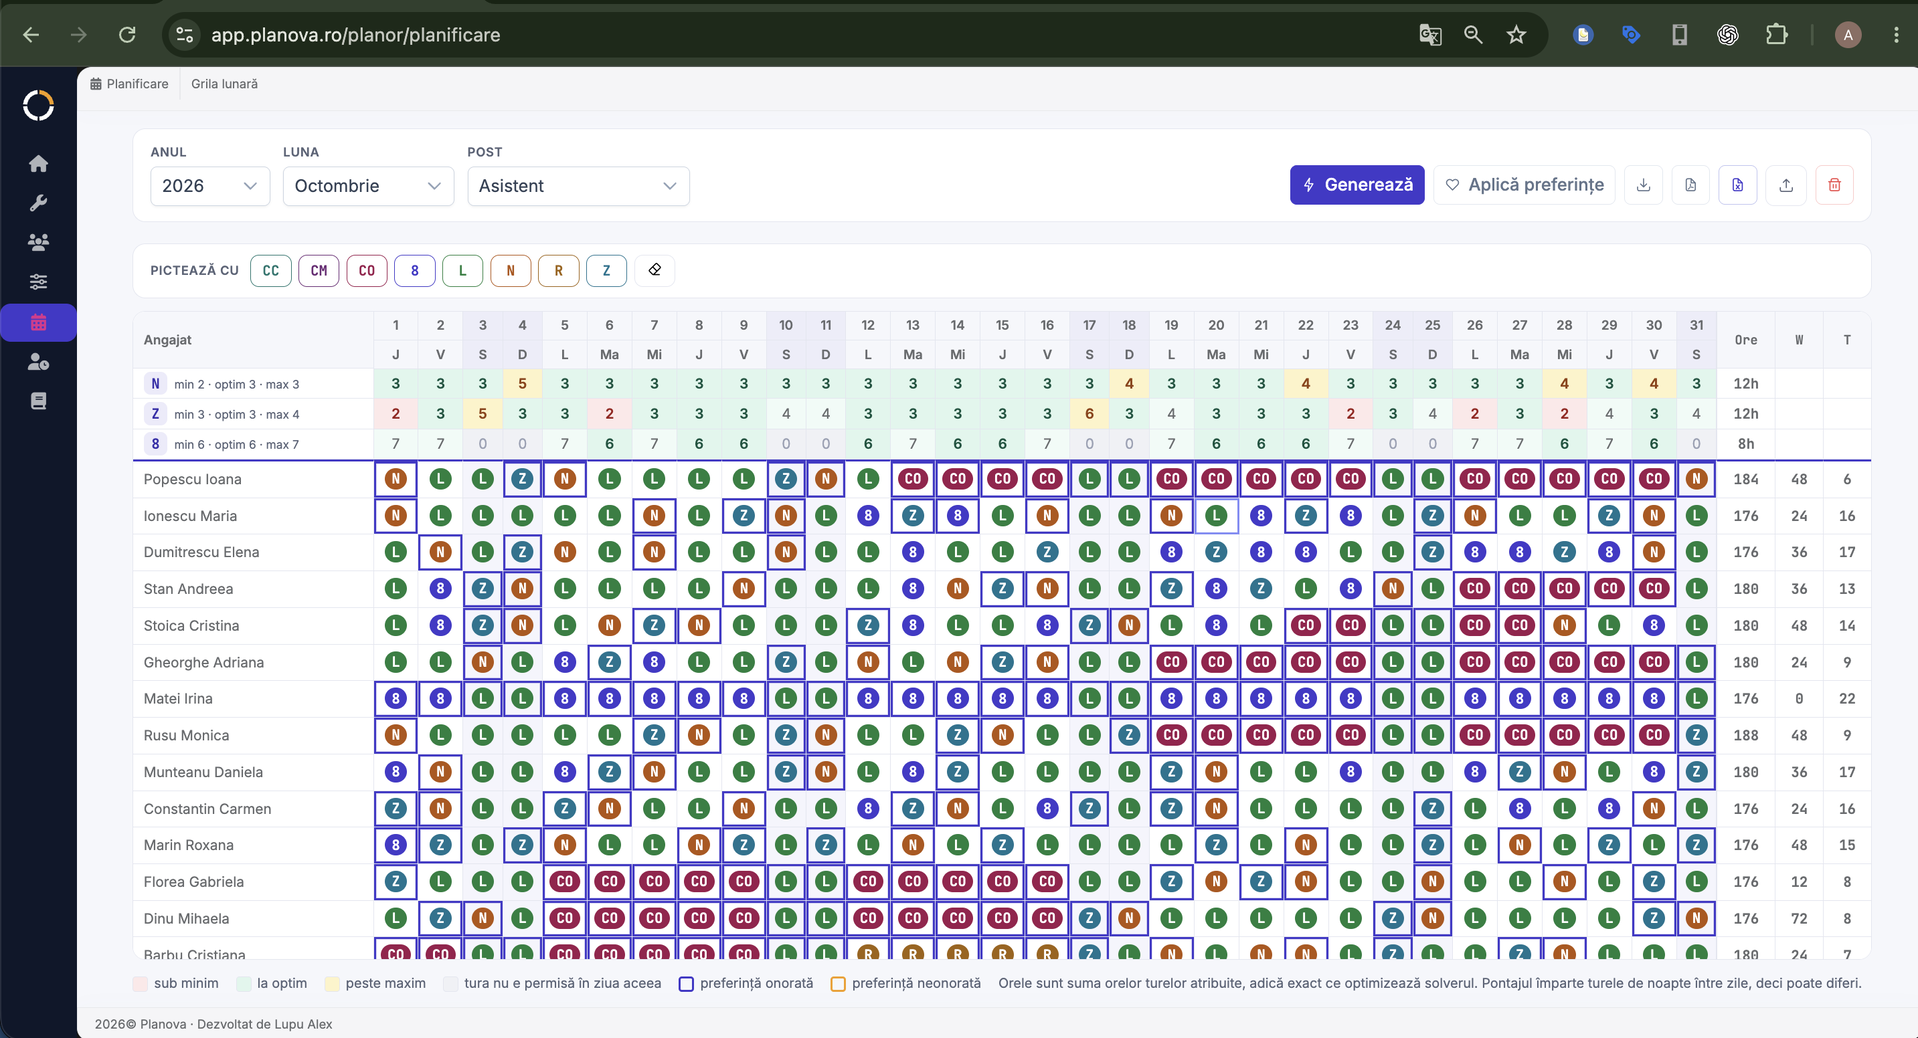Open the POST Asistent dropdown
The width and height of the screenshot is (1918, 1038).
pyautogui.click(x=578, y=186)
